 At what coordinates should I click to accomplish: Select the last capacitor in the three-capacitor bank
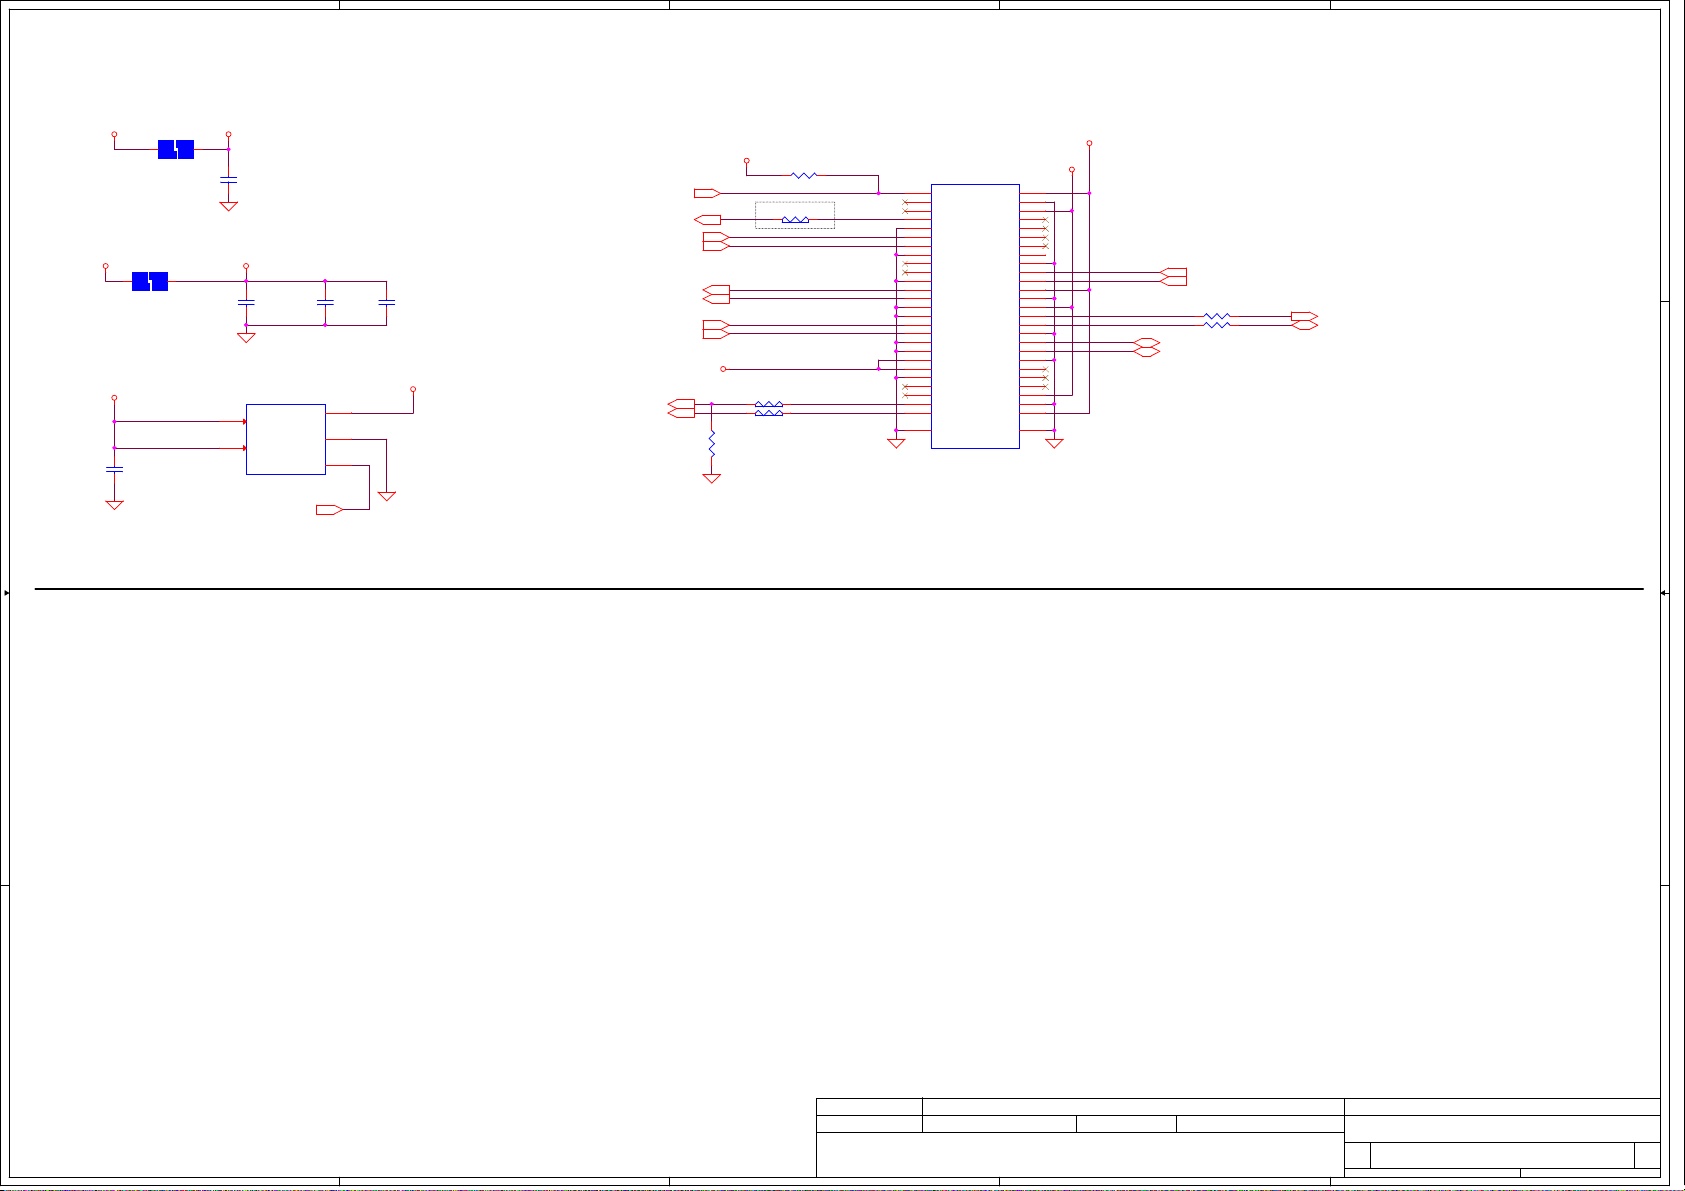387,301
